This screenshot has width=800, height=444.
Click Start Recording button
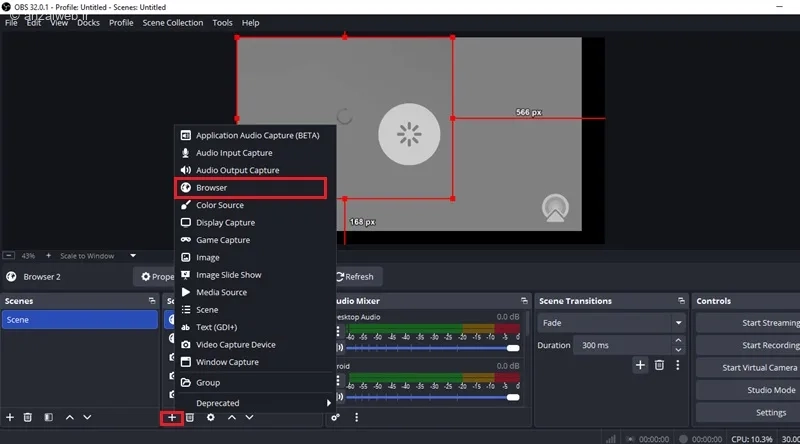(748, 345)
